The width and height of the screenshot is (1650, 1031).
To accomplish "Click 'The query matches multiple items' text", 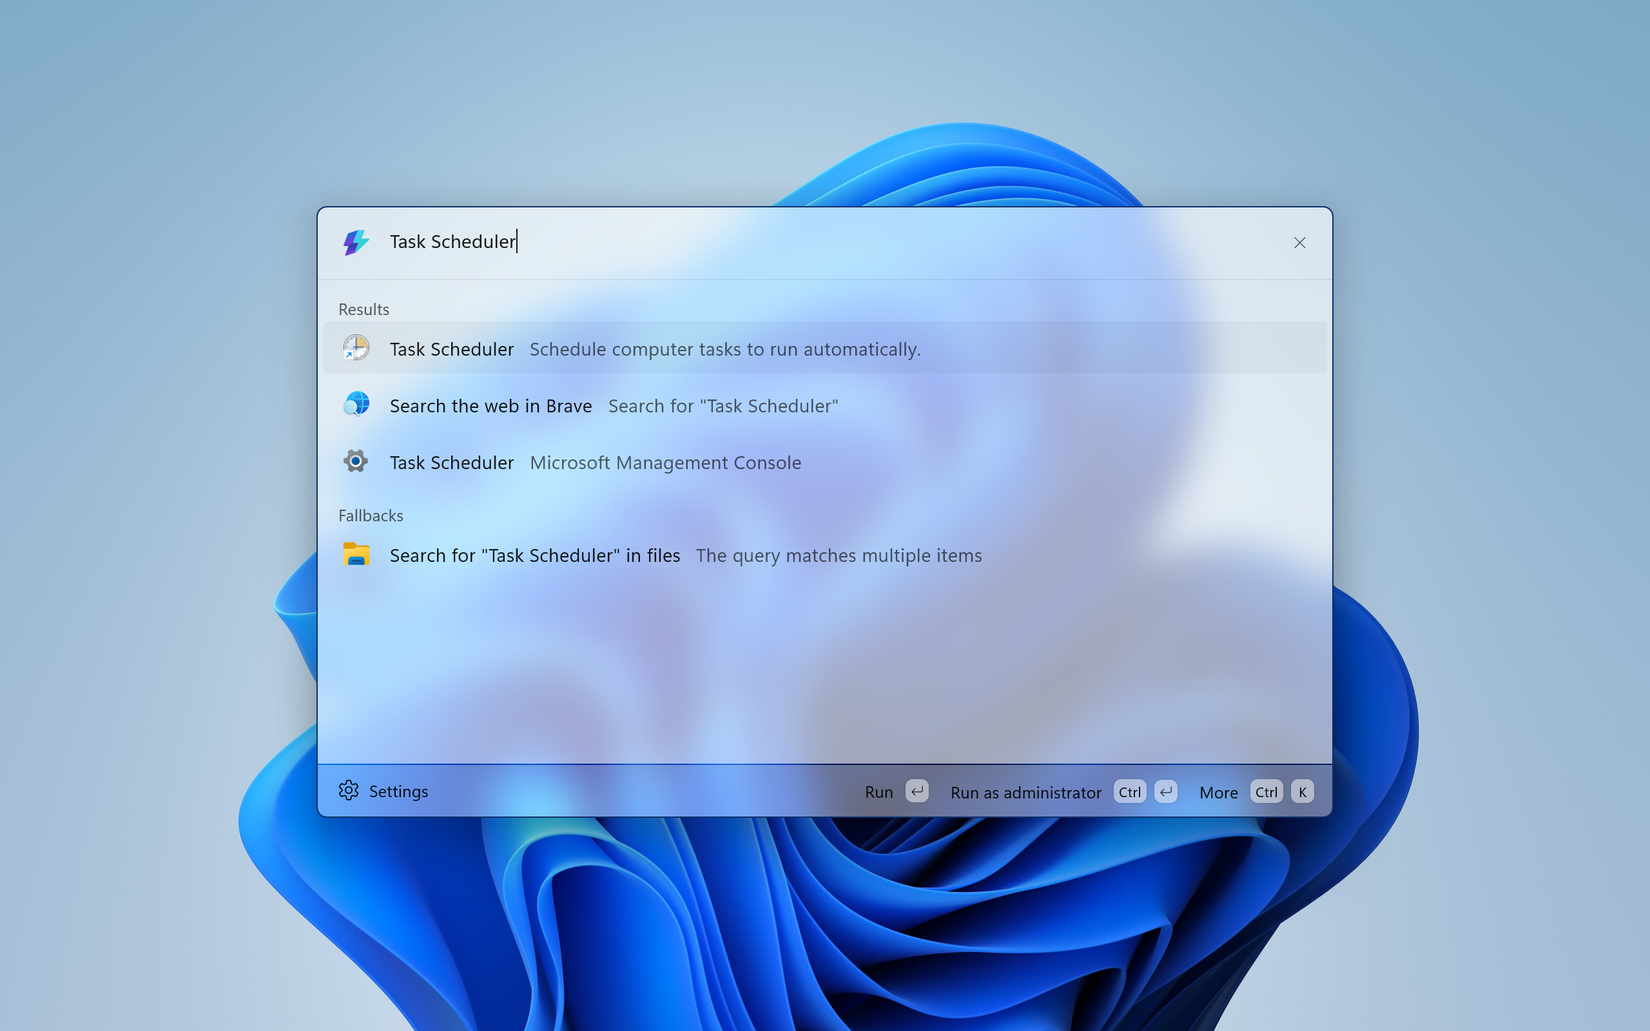I will coord(839,555).
